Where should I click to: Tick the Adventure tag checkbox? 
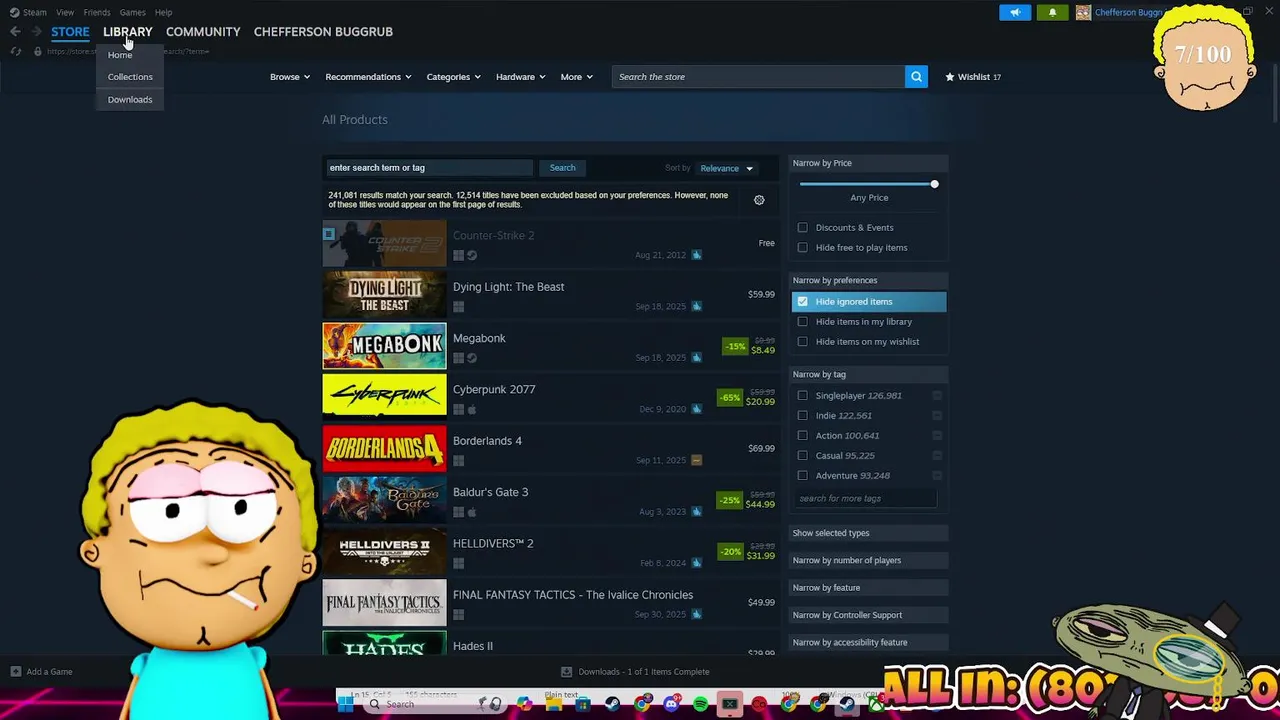coord(802,476)
